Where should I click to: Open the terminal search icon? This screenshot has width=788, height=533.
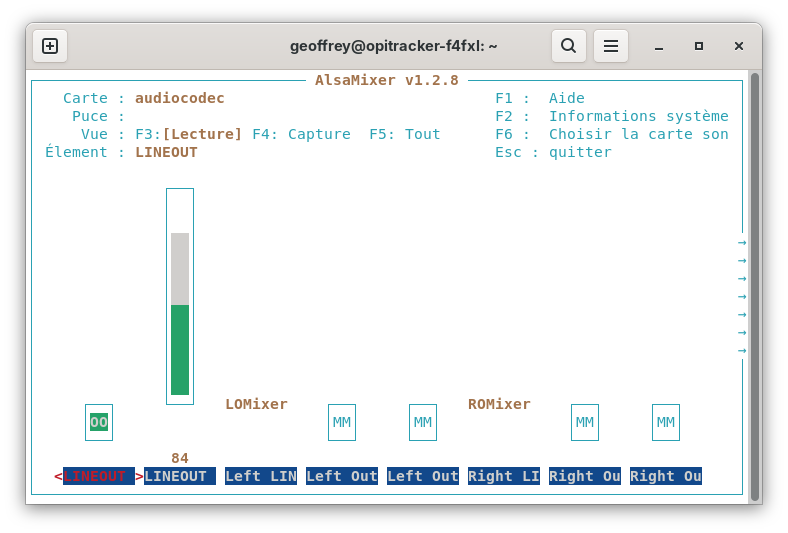[x=568, y=46]
